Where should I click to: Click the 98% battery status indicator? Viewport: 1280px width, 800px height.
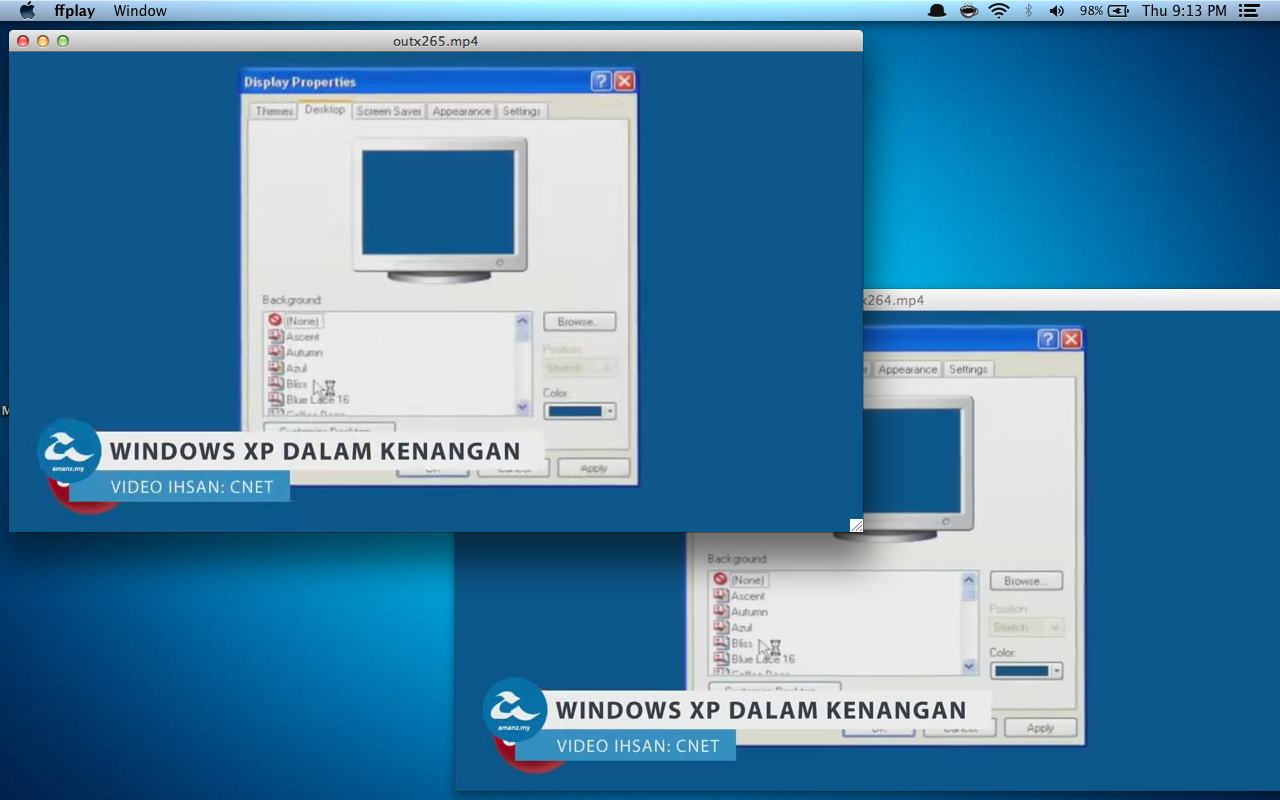point(1103,11)
